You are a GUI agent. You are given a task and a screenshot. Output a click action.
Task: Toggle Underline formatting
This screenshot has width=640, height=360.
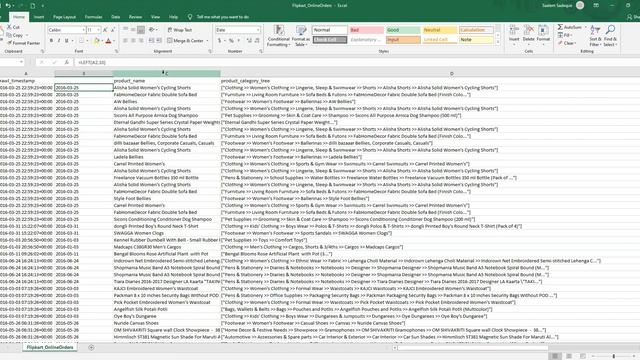click(x=67, y=41)
